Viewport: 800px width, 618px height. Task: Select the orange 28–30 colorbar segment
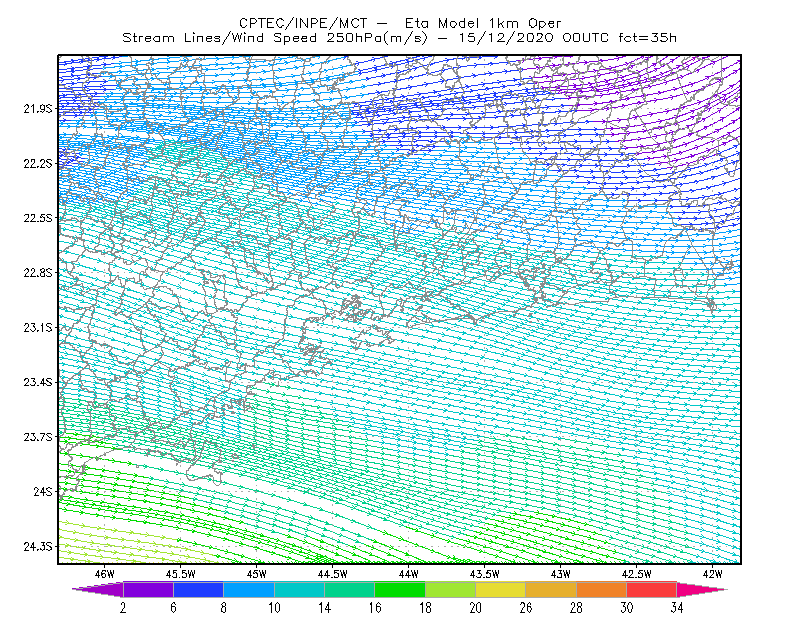pyautogui.click(x=602, y=589)
